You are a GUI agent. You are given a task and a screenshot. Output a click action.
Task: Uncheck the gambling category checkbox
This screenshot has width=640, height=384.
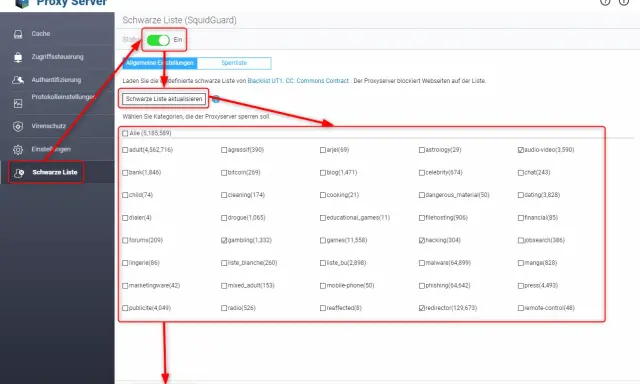pyautogui.click(x=224, y=240)
